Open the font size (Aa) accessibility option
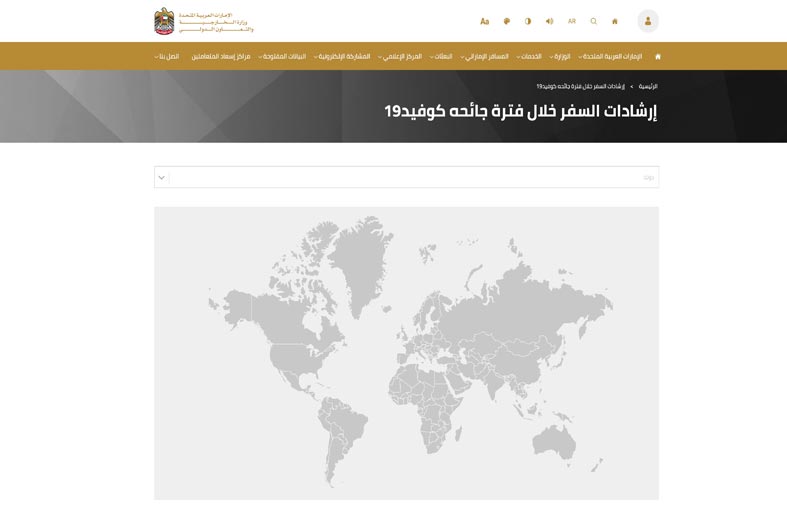Image resolution: width=787 pixels, height=512 pixels. pyautogui.click(x=484, y=22)
